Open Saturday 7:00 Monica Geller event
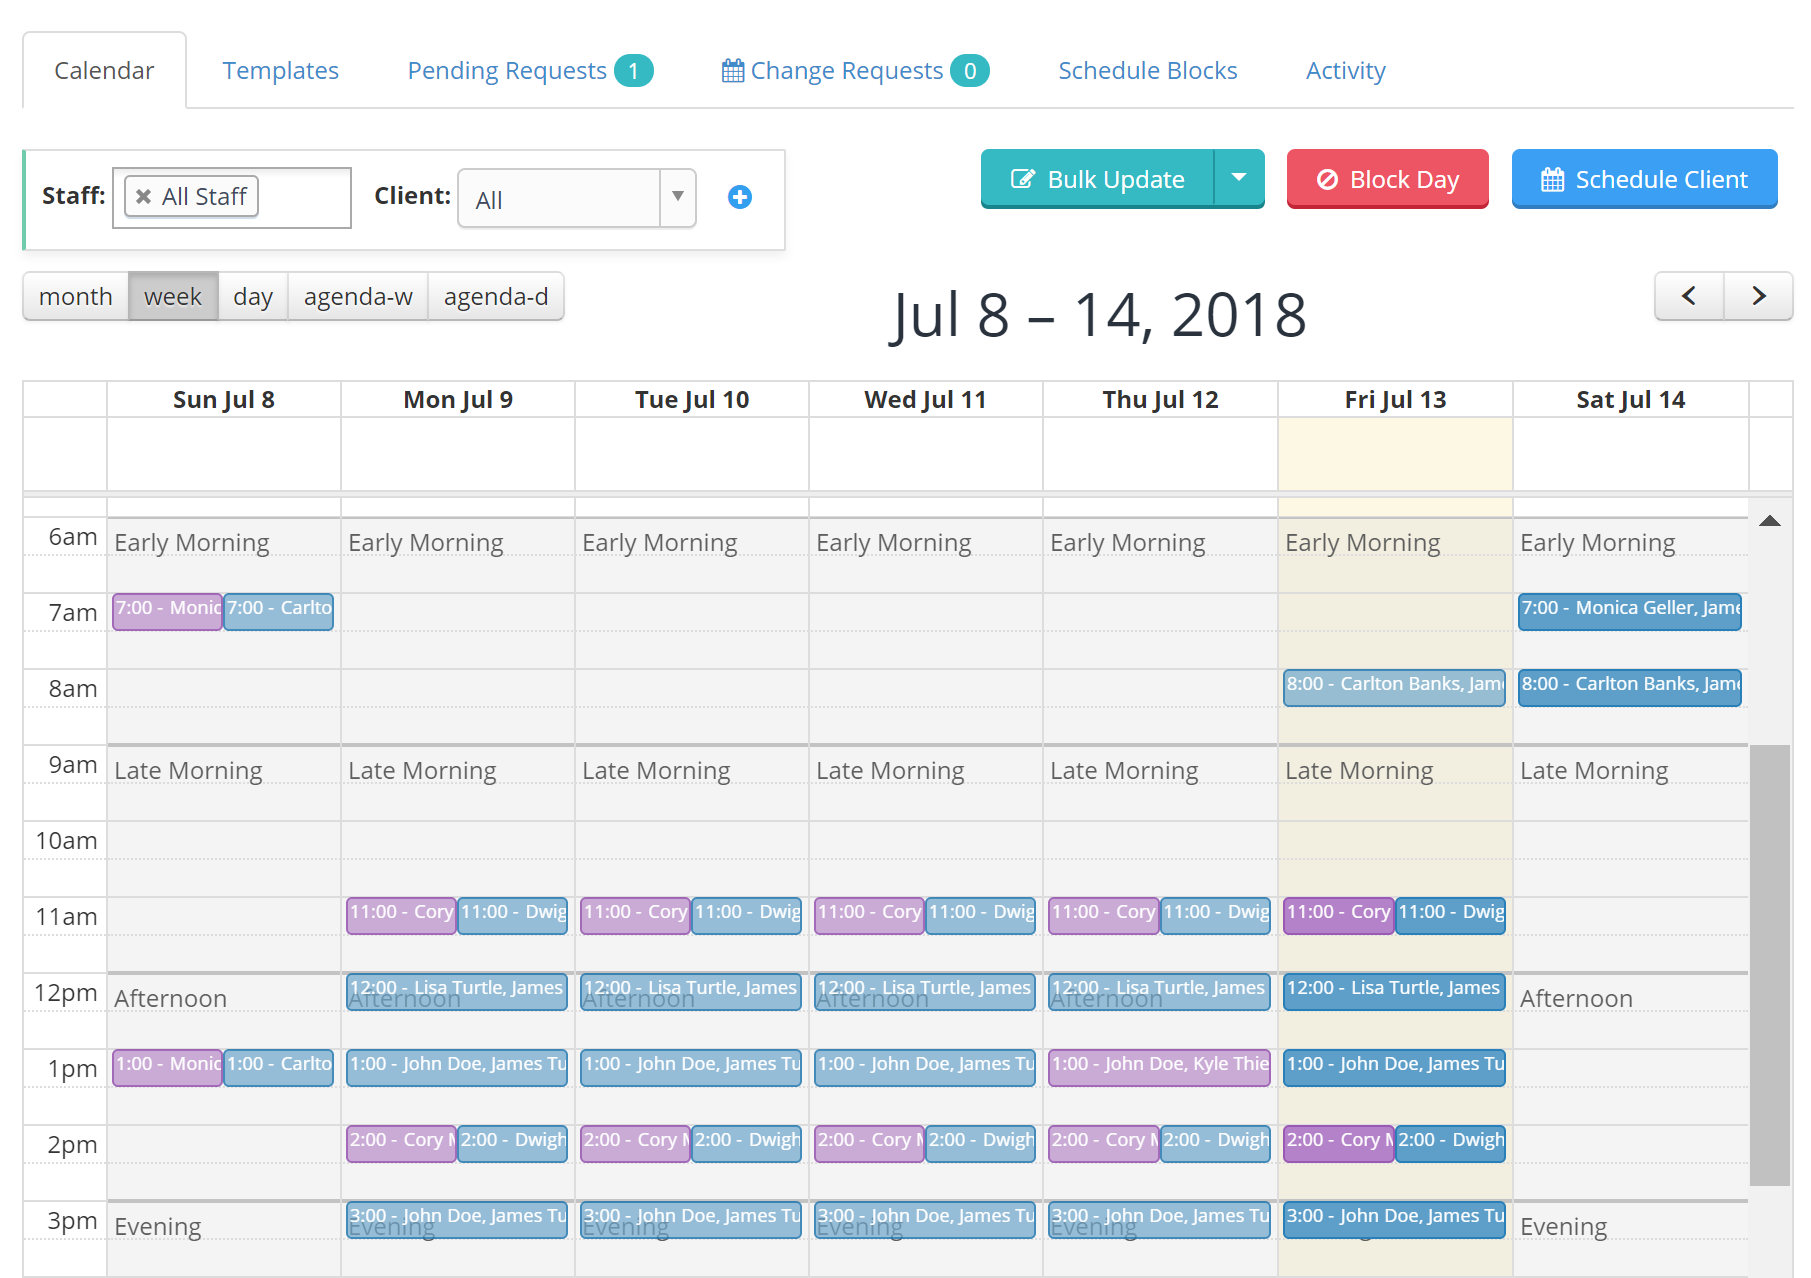This screenshot has height=1278, width=1811. (1630, 611)
